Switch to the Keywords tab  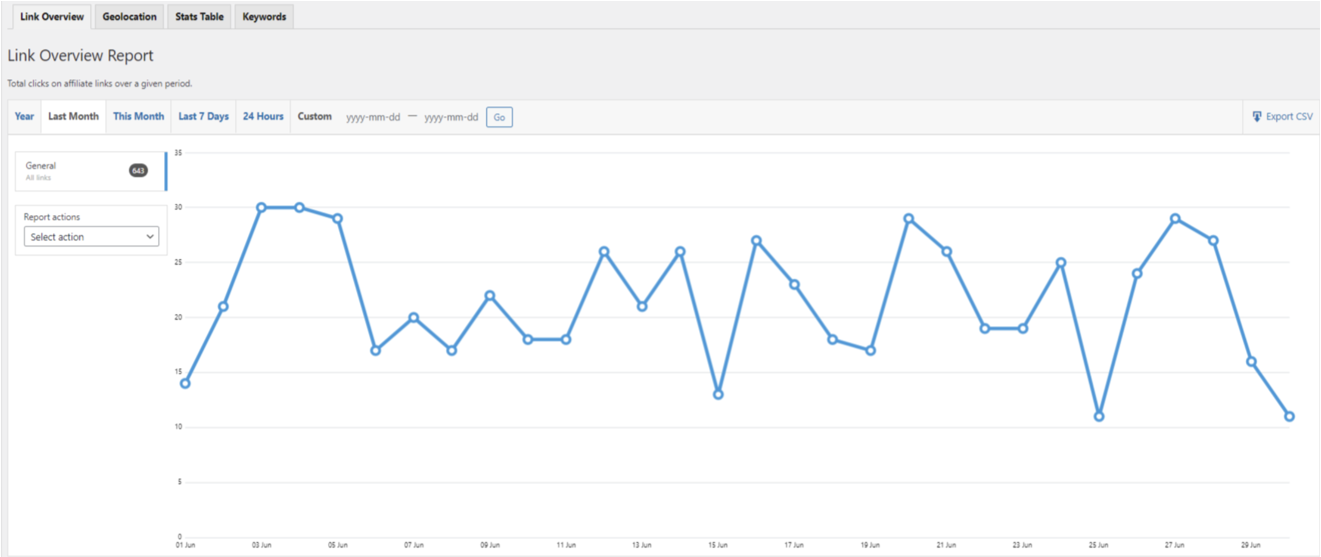click(264, 17)
